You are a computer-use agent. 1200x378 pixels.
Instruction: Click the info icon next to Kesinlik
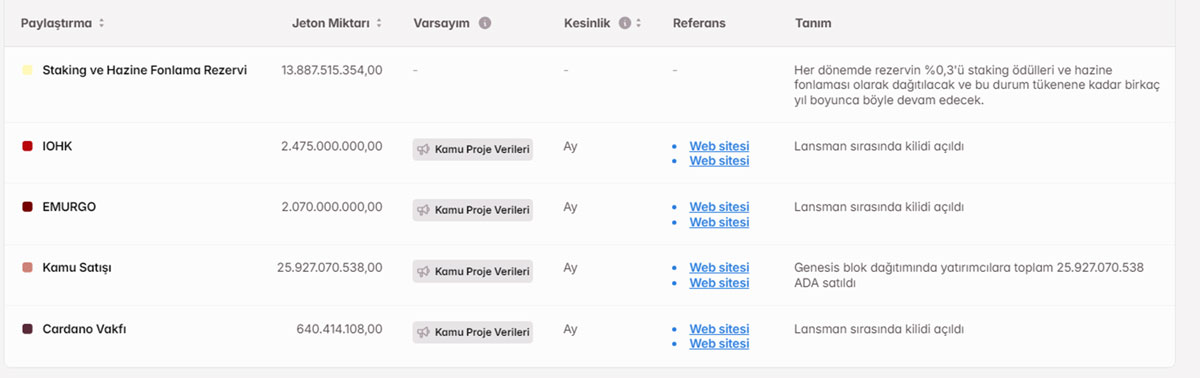pos(625,23)
